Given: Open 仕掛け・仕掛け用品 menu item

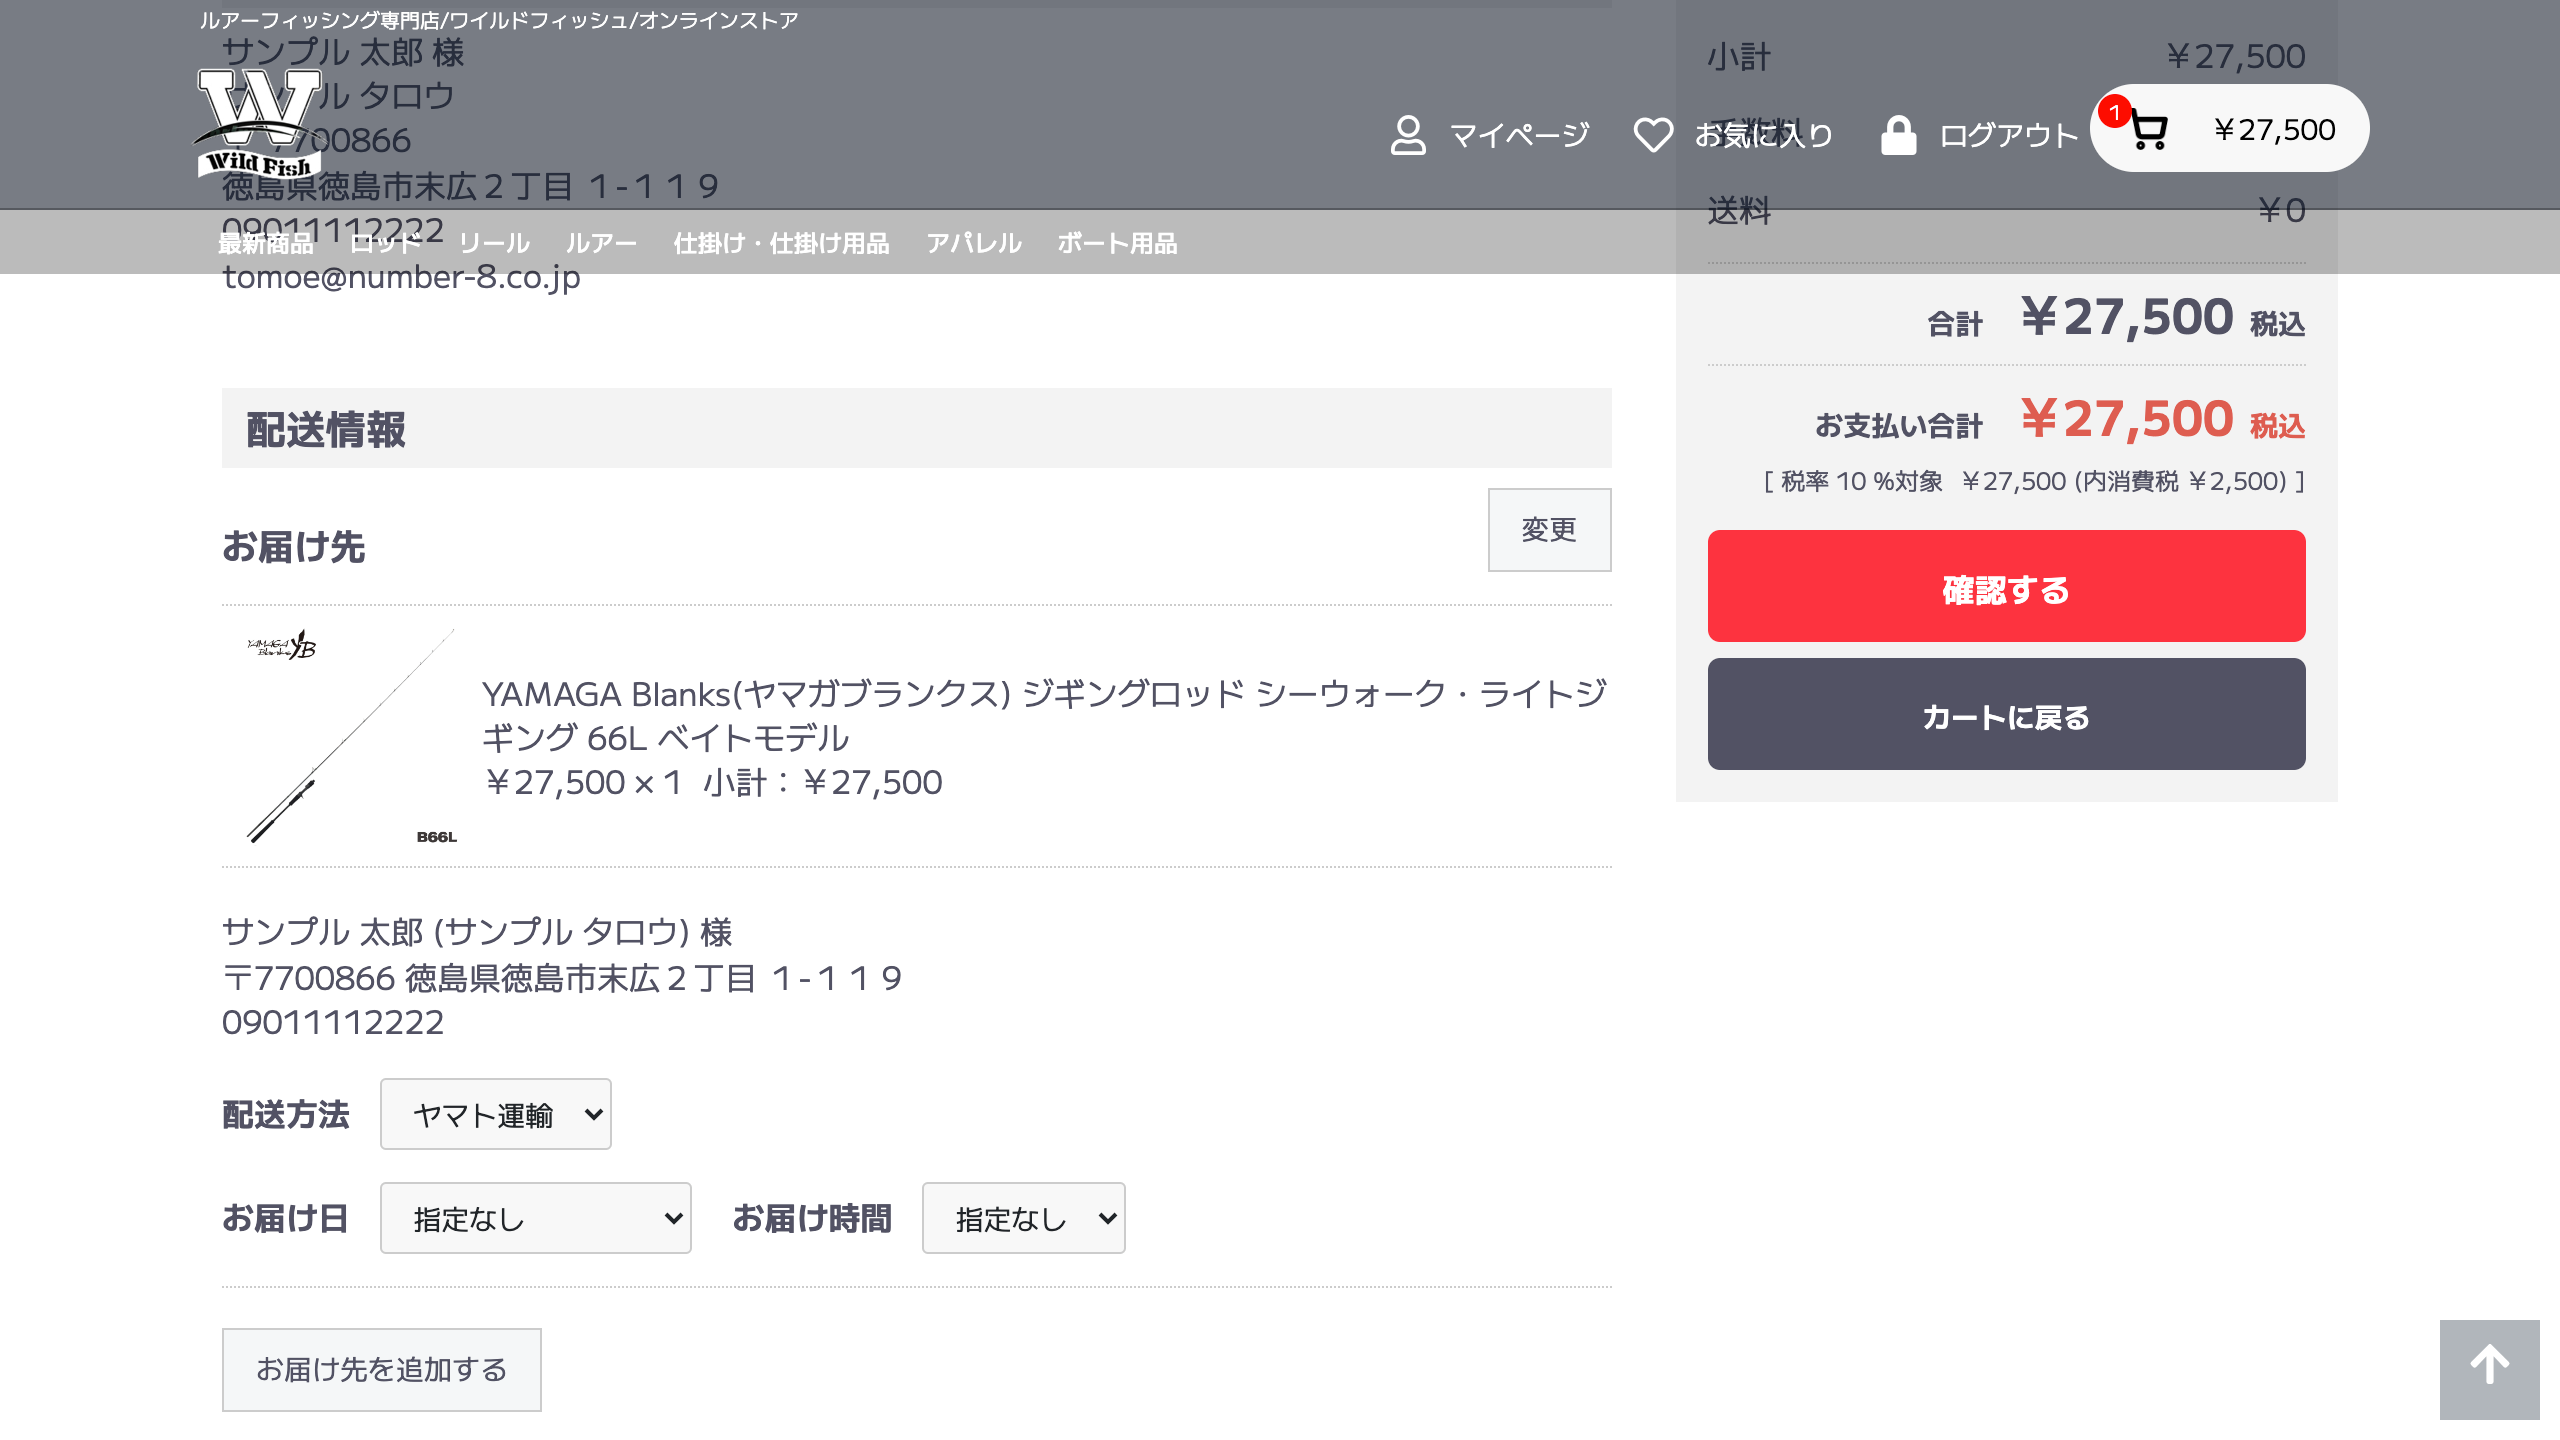Looking at the screenshot, I should pyautogui.click(x=781, y=243).
